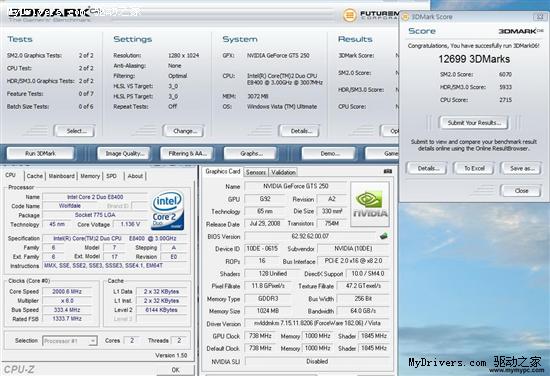The image size is (550, 376).
Task: Click the Driver Version field in GPU-Z
Action: click(x=317, y=323)
